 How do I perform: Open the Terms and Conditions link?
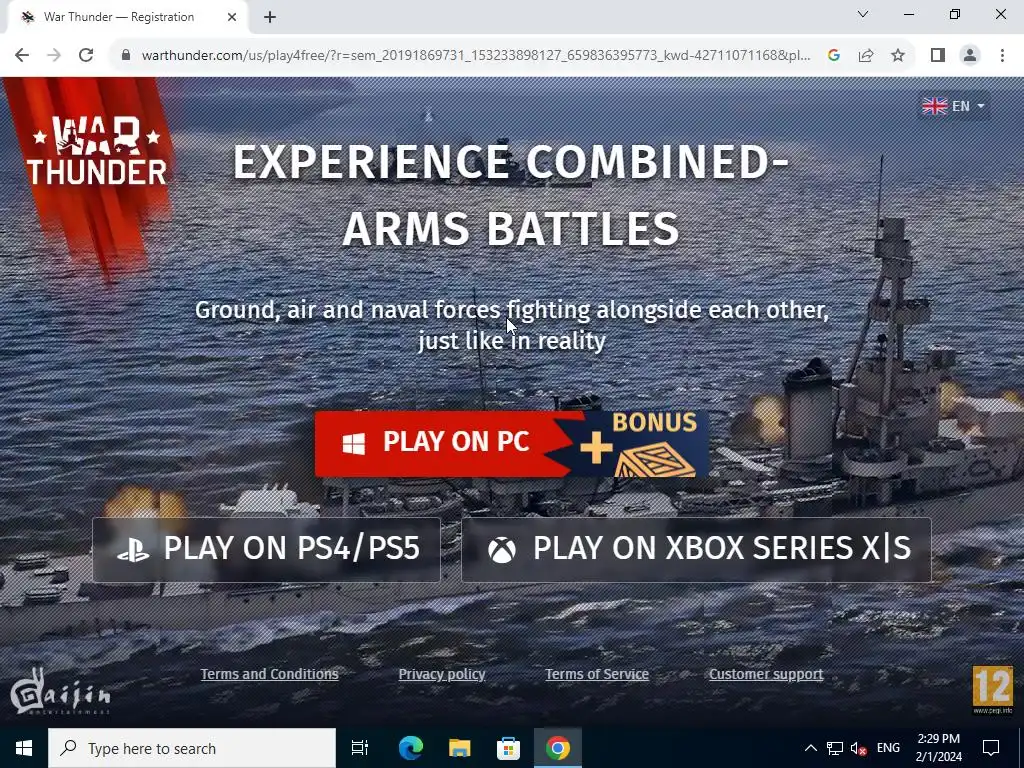269,674
